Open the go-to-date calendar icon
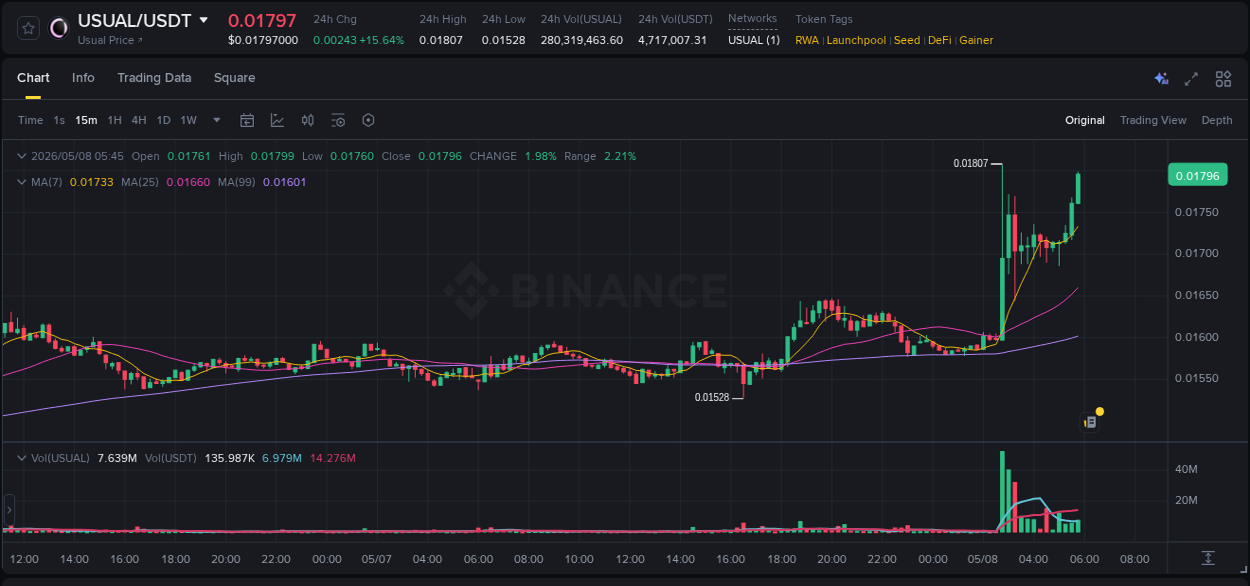Viewport: 1250px width, 586px height. click(247, 120)
